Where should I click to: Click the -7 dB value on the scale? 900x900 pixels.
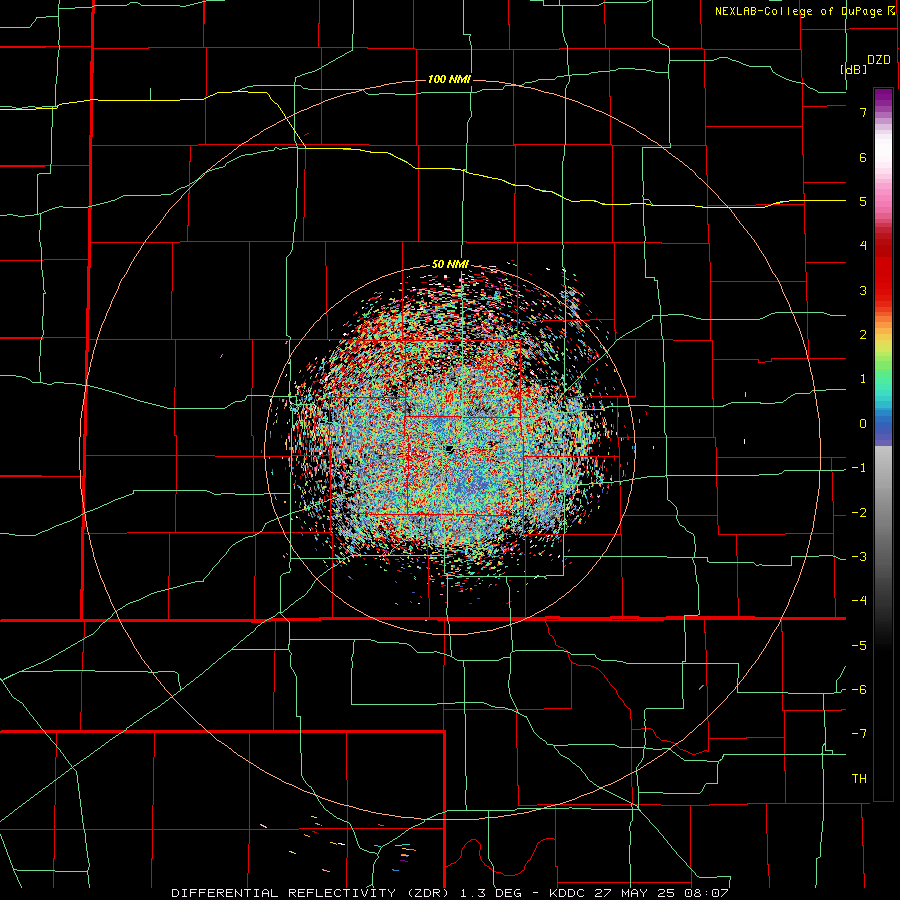(859, 734)
